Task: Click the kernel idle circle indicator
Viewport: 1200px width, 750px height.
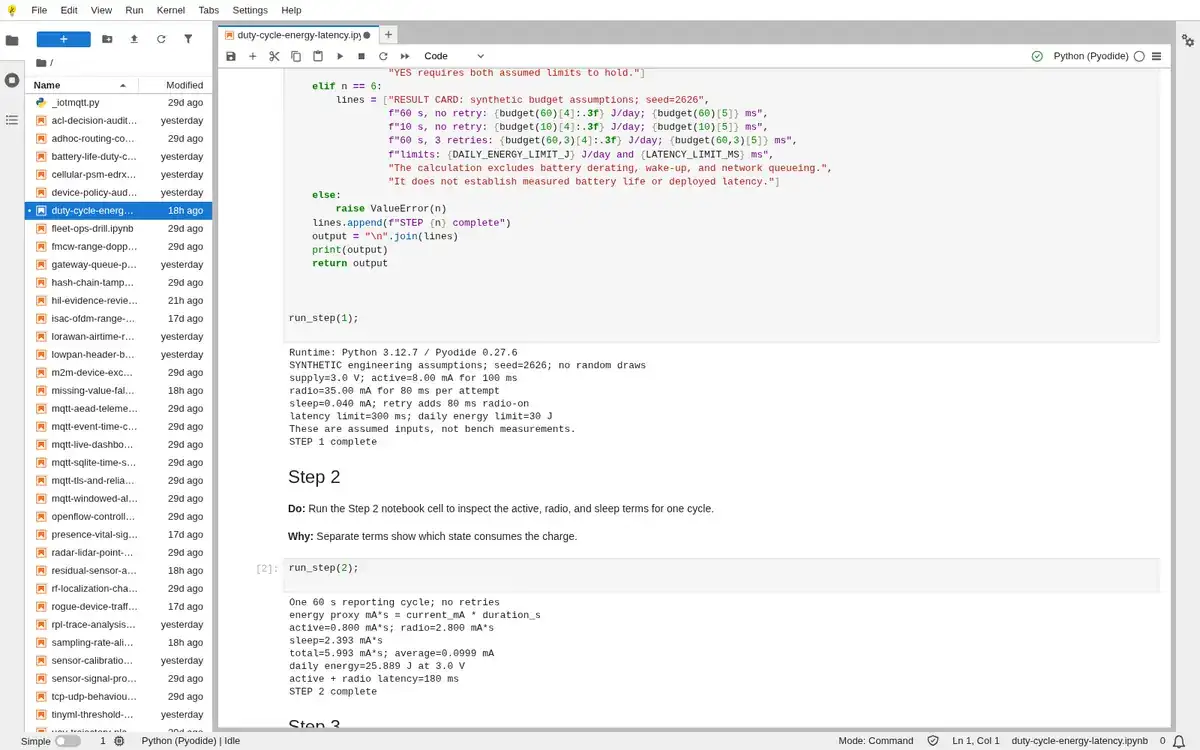Action: click(1139, 56)
